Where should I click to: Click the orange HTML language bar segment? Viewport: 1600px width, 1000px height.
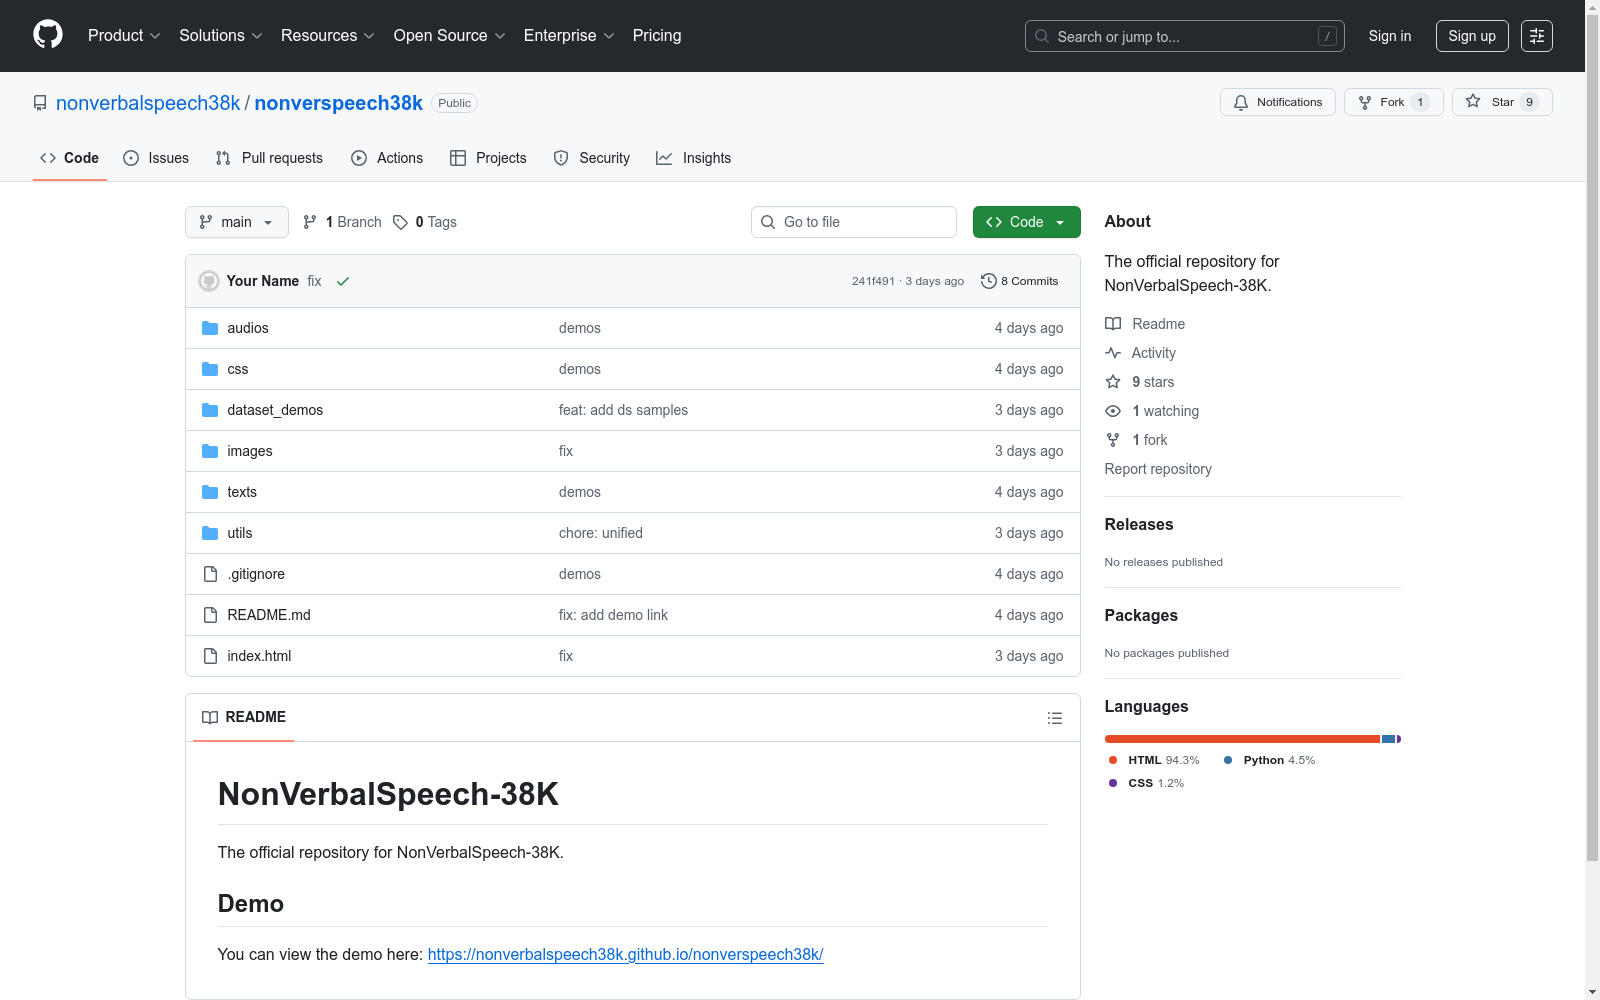[x=1242, y=739]
